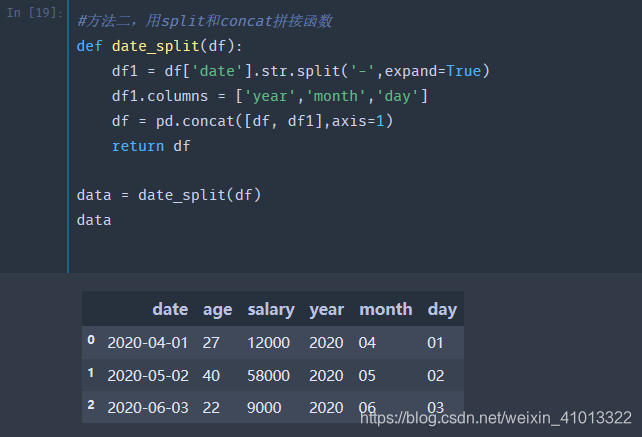This screenshot has height=437, width=642.
Task: Click the 'return df' line
Action: [151, 146]
